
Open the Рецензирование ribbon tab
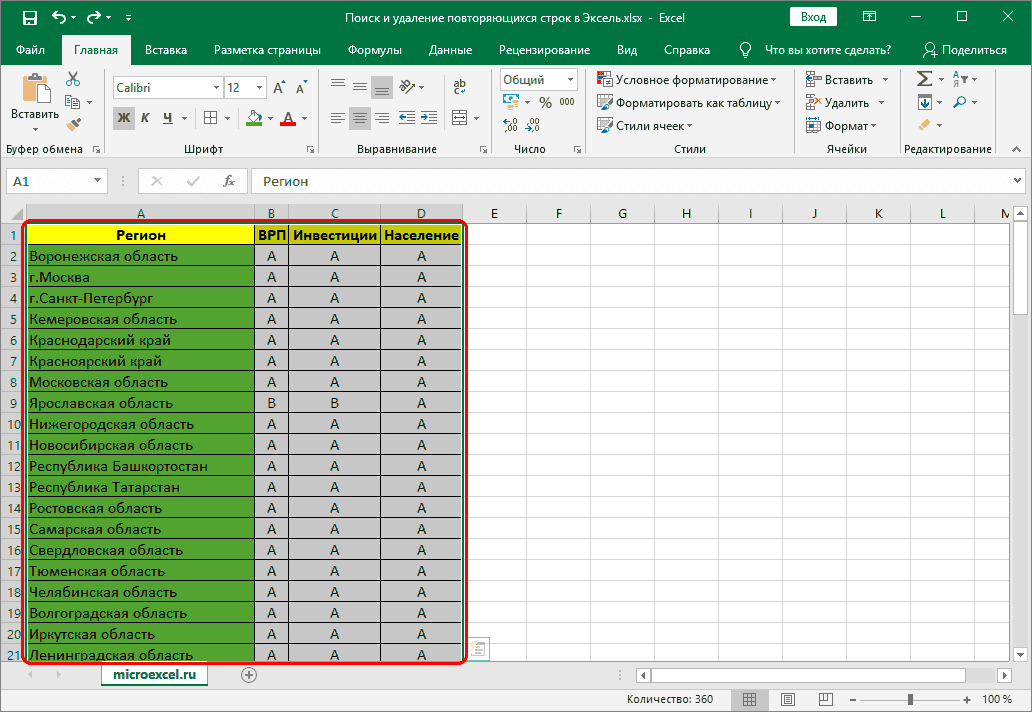pos(546,49)
